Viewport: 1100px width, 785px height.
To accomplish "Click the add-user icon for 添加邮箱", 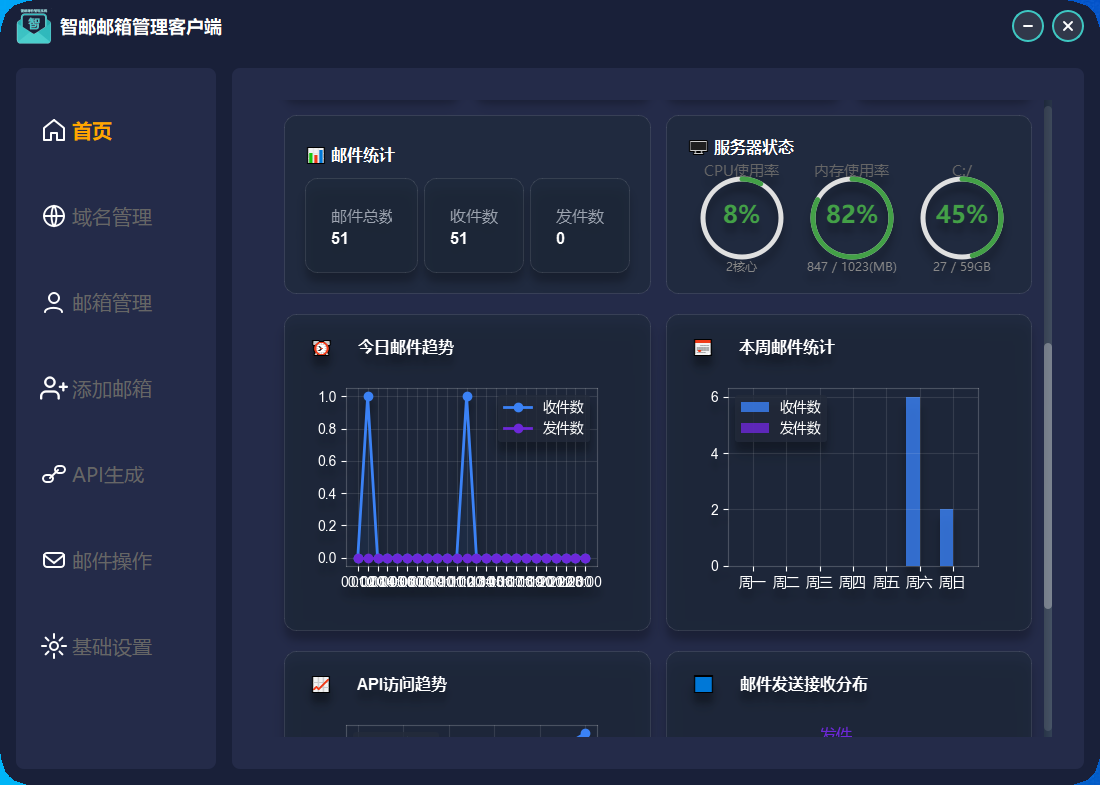I will [53, 389].
